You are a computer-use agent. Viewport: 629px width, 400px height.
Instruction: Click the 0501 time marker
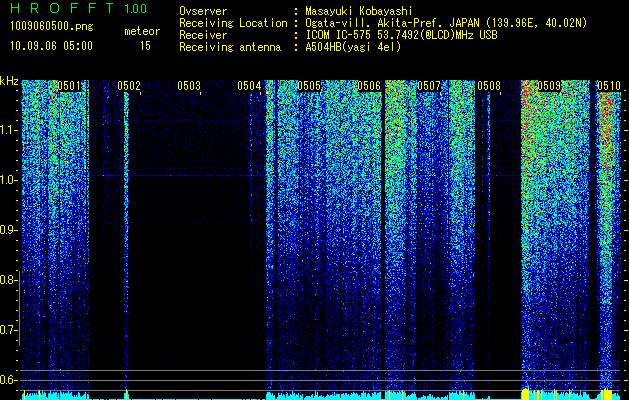click(x=69, y=86)
